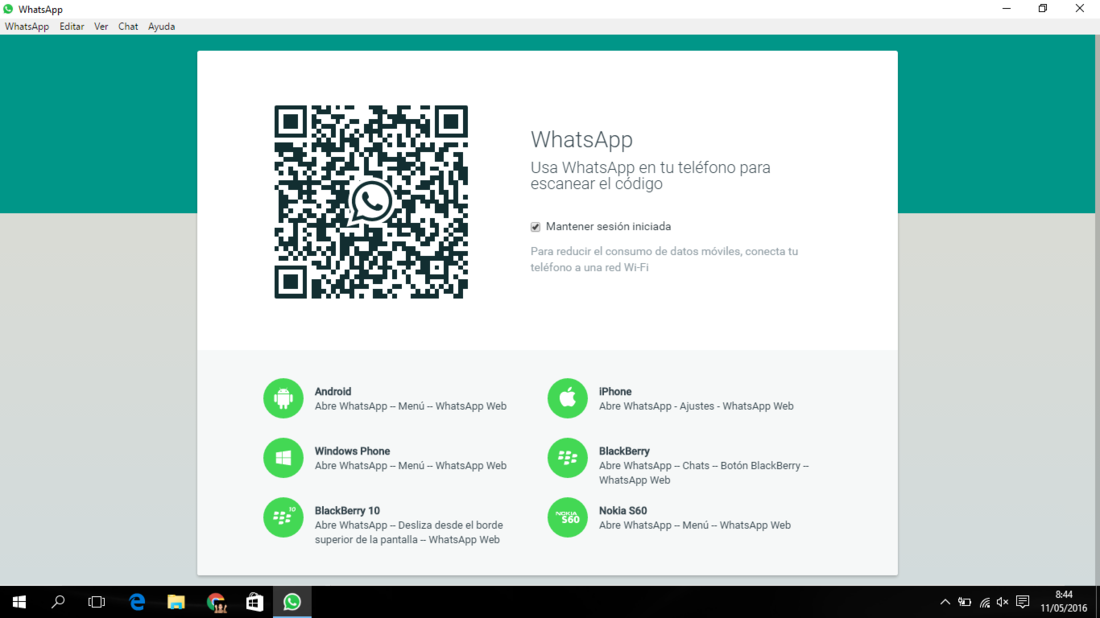Launch Microsoft Edge from the taskbar

137,602
